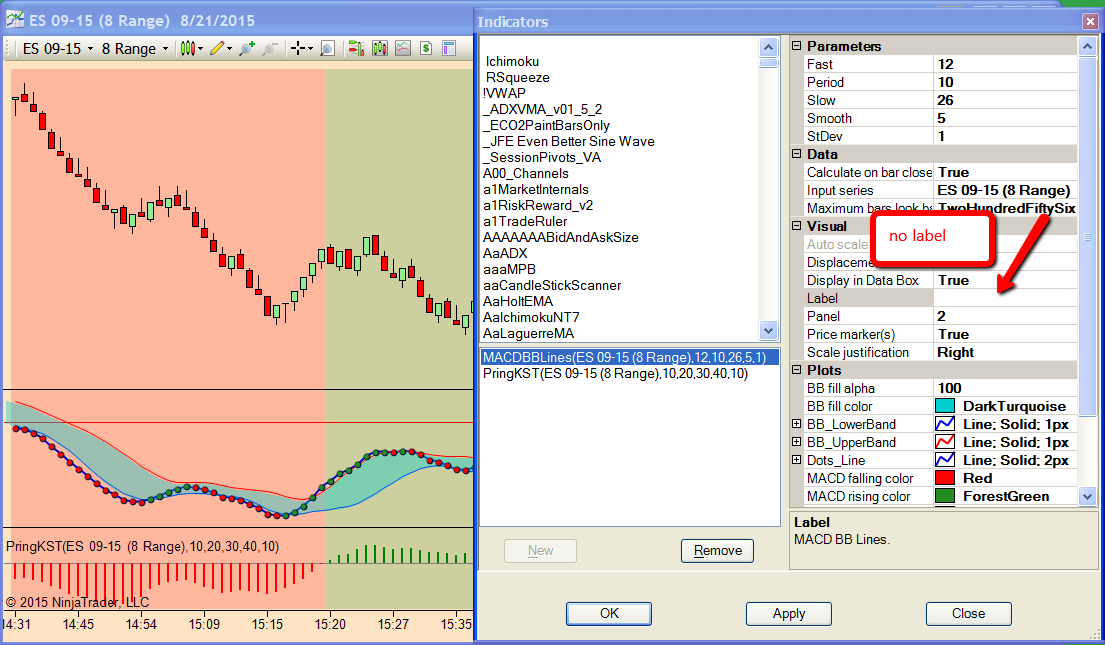Click the zoom in magnifier icon
The width and height of the screenshot is (1105, 645).
pyautogui.click(x=247, y=49)
